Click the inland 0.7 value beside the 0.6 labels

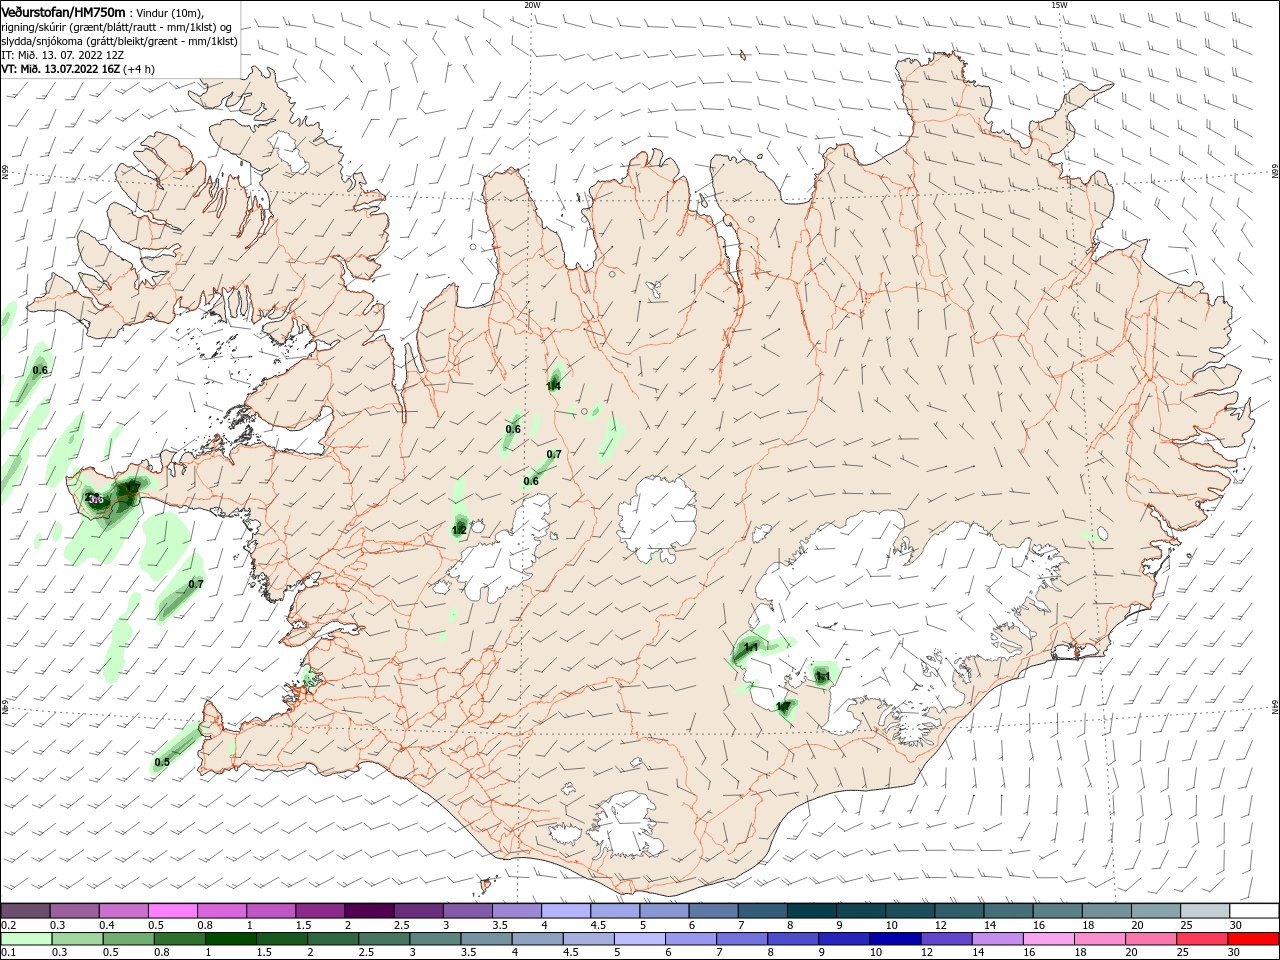[x=554, y=454]
